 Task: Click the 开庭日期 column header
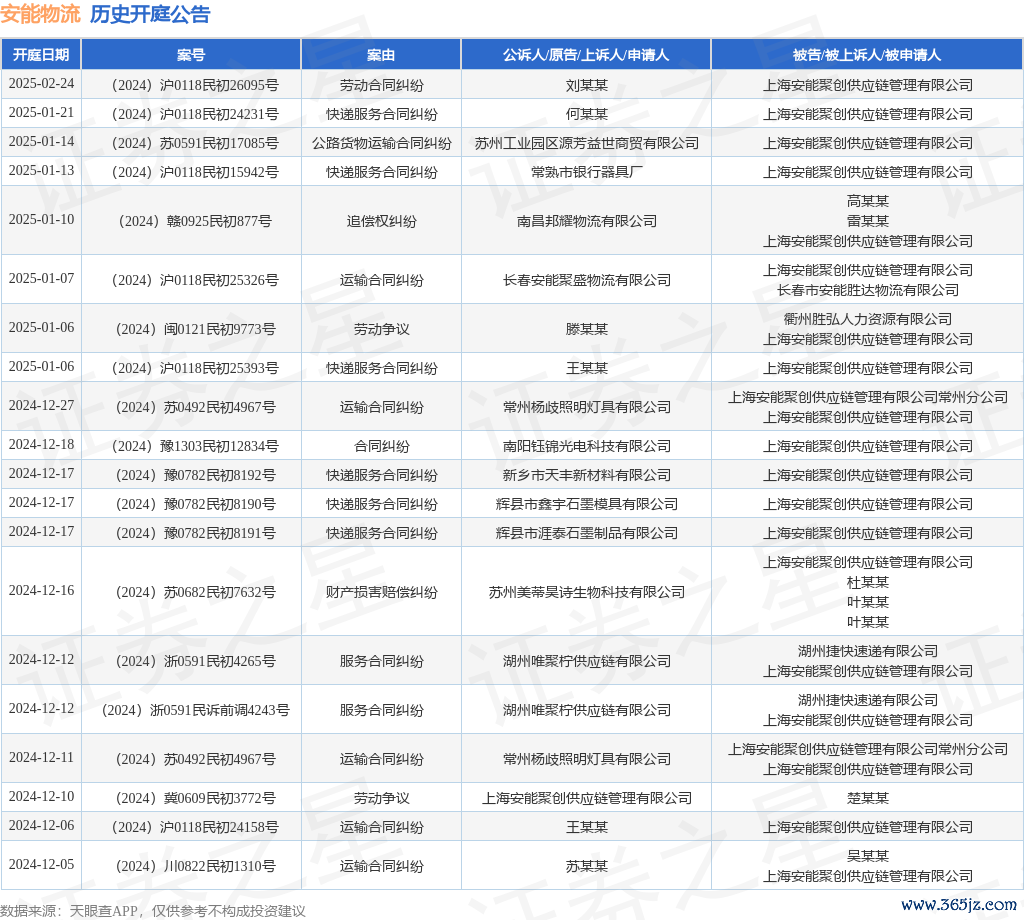click(41, 55)
